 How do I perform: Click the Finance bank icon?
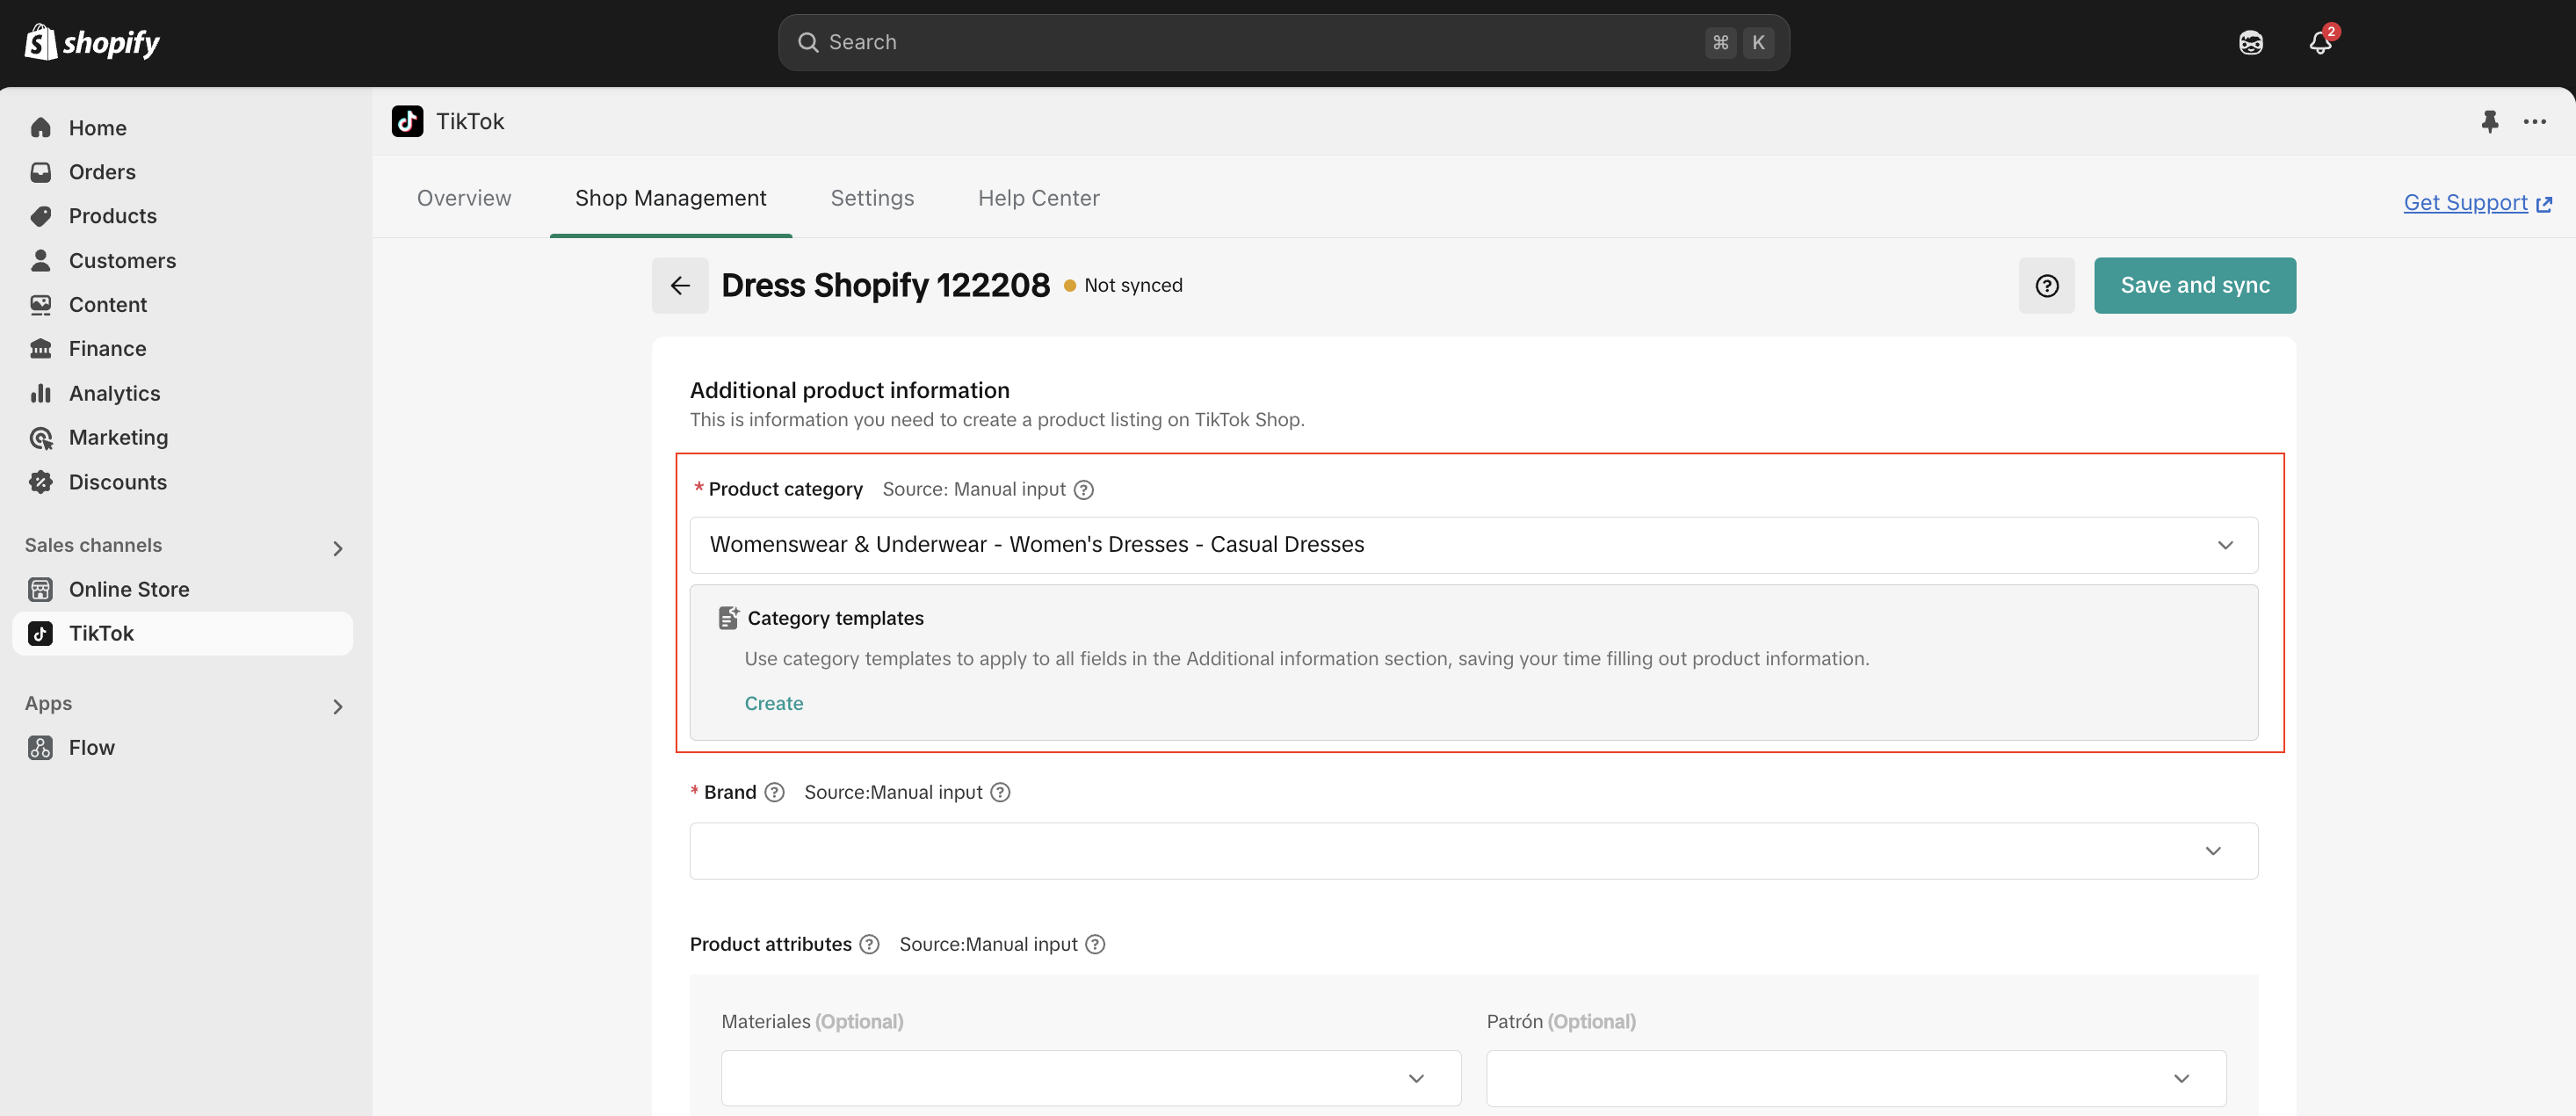click(41, 349)
